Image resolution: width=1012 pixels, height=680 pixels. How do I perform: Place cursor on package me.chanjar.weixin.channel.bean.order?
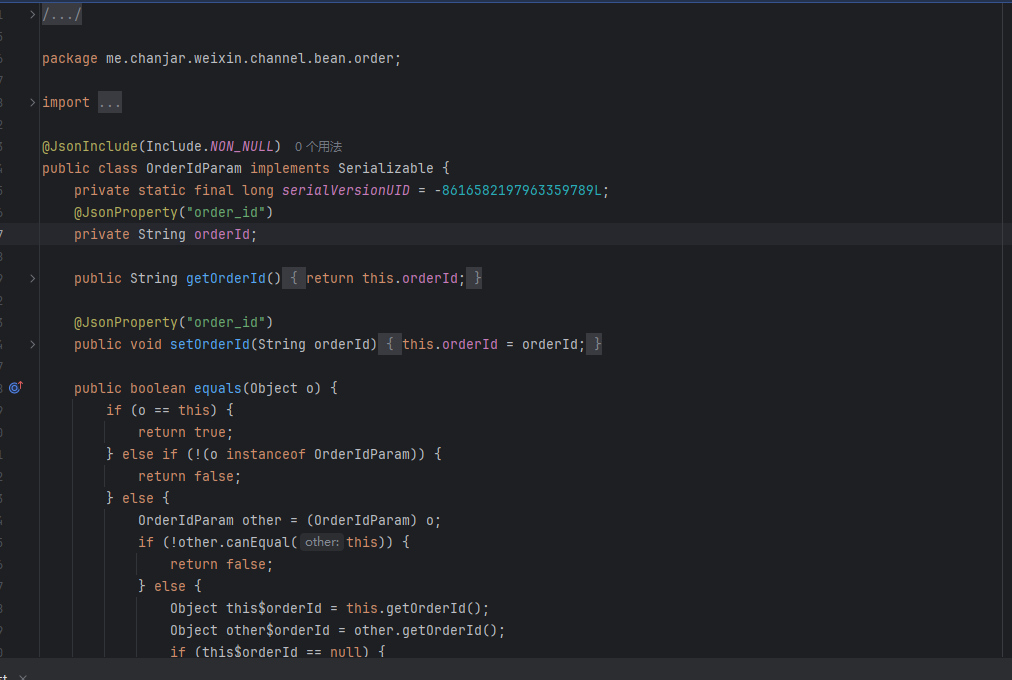tap(221, 59)
